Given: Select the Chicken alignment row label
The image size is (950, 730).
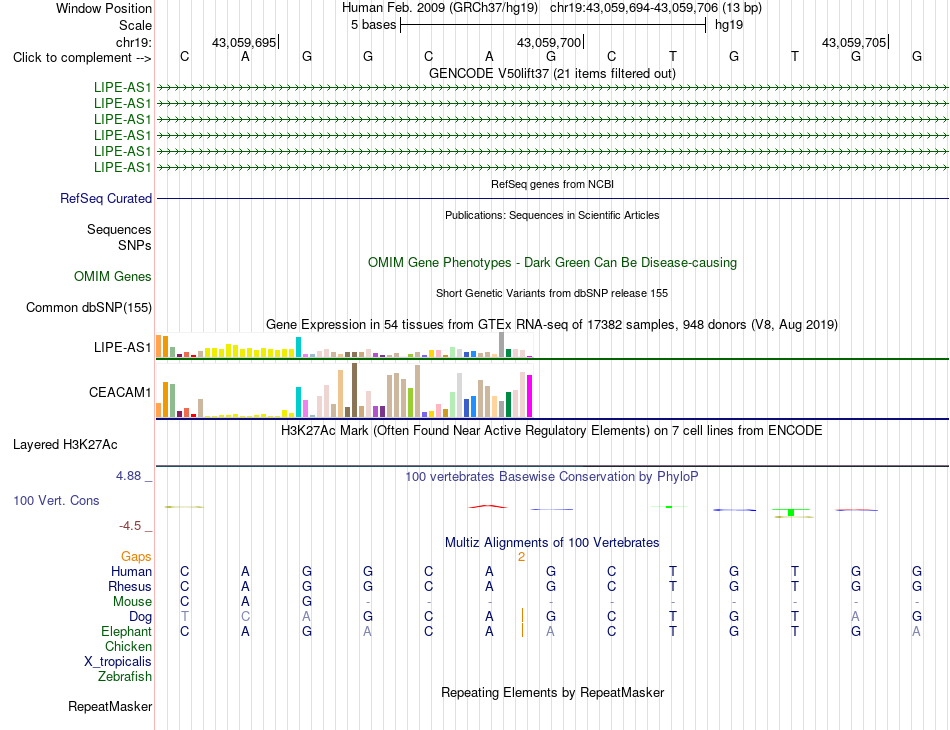Looking at the screenshot, I should [x=128, y=646].
